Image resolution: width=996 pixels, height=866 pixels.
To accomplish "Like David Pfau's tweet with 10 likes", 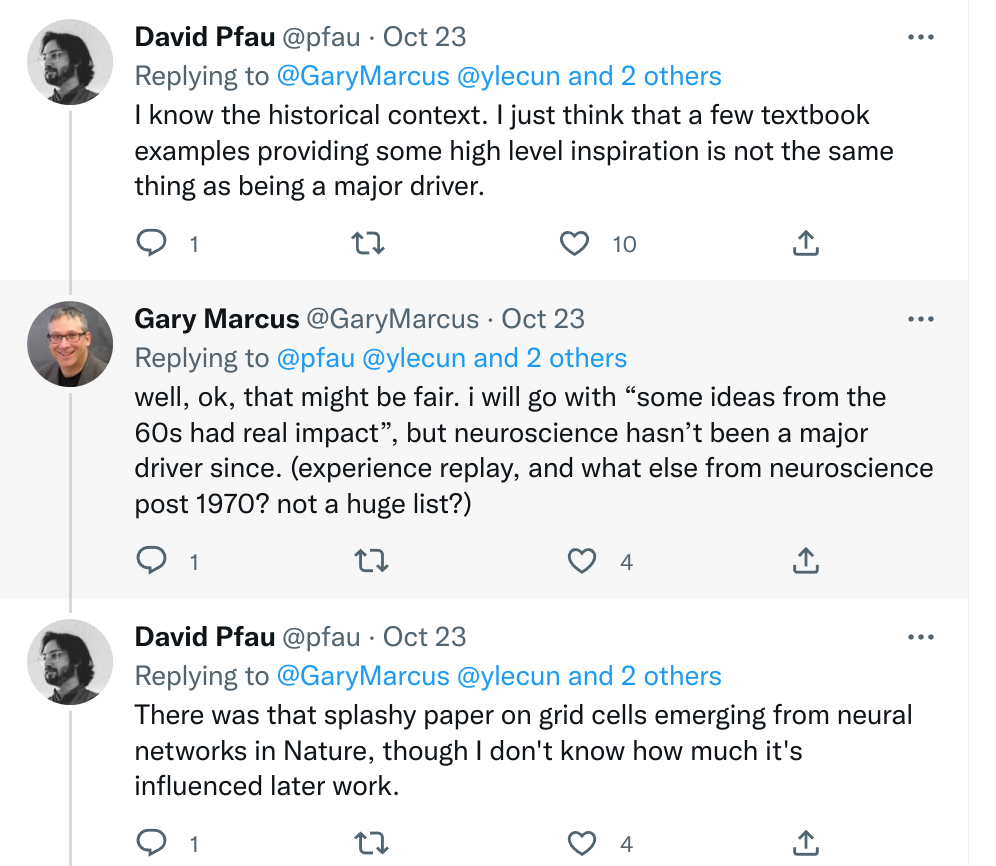I will (574, 244).
